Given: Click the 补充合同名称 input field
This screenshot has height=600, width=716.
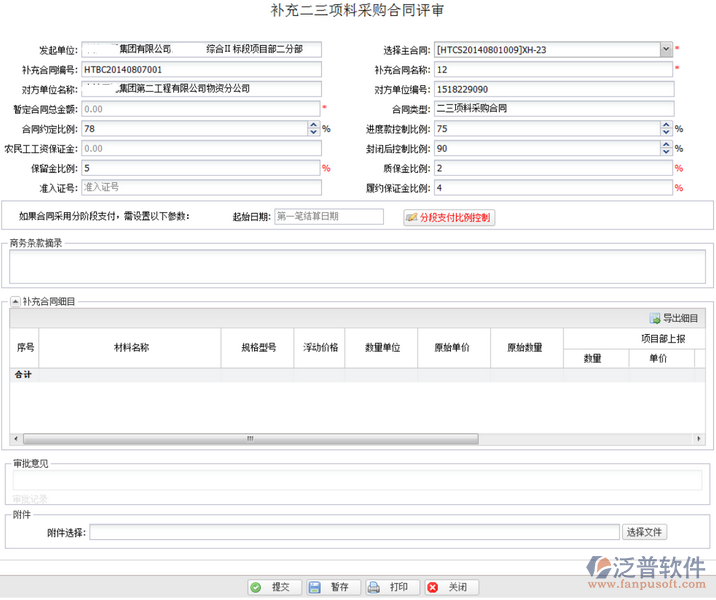Looking at the screenshot, I should tap(552, 69).
